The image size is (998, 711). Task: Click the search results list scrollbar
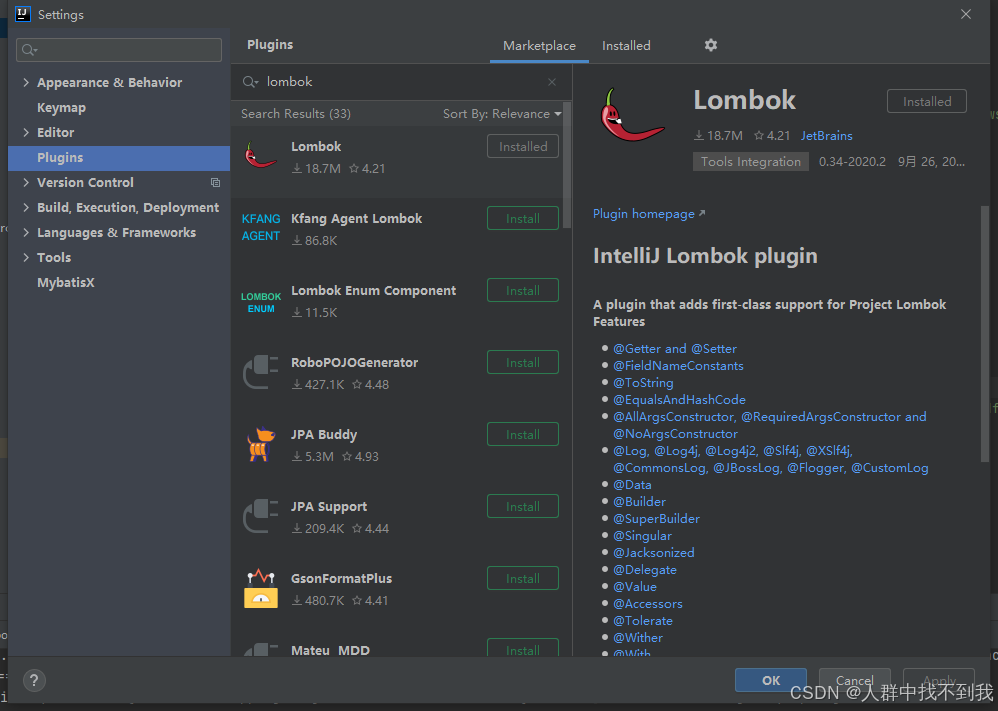(x=567, y=165)
